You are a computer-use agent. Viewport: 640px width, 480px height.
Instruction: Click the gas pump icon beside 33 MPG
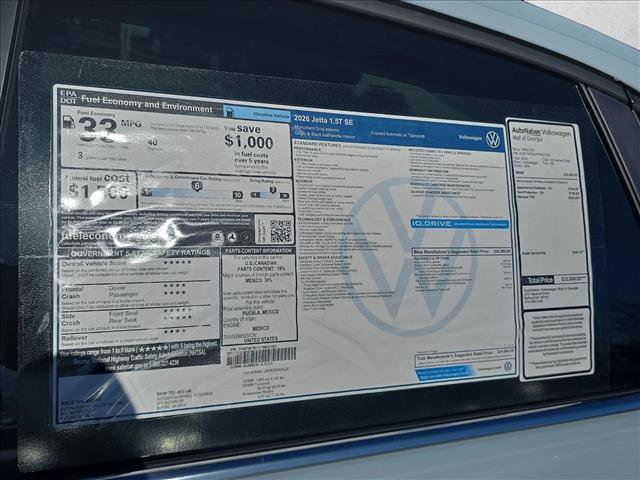69,122
